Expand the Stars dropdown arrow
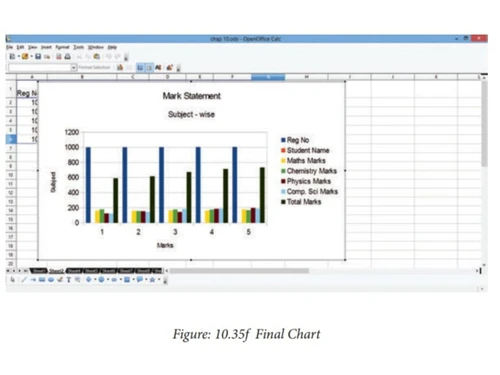Viewport: 500px width, 375px height. 159,279
